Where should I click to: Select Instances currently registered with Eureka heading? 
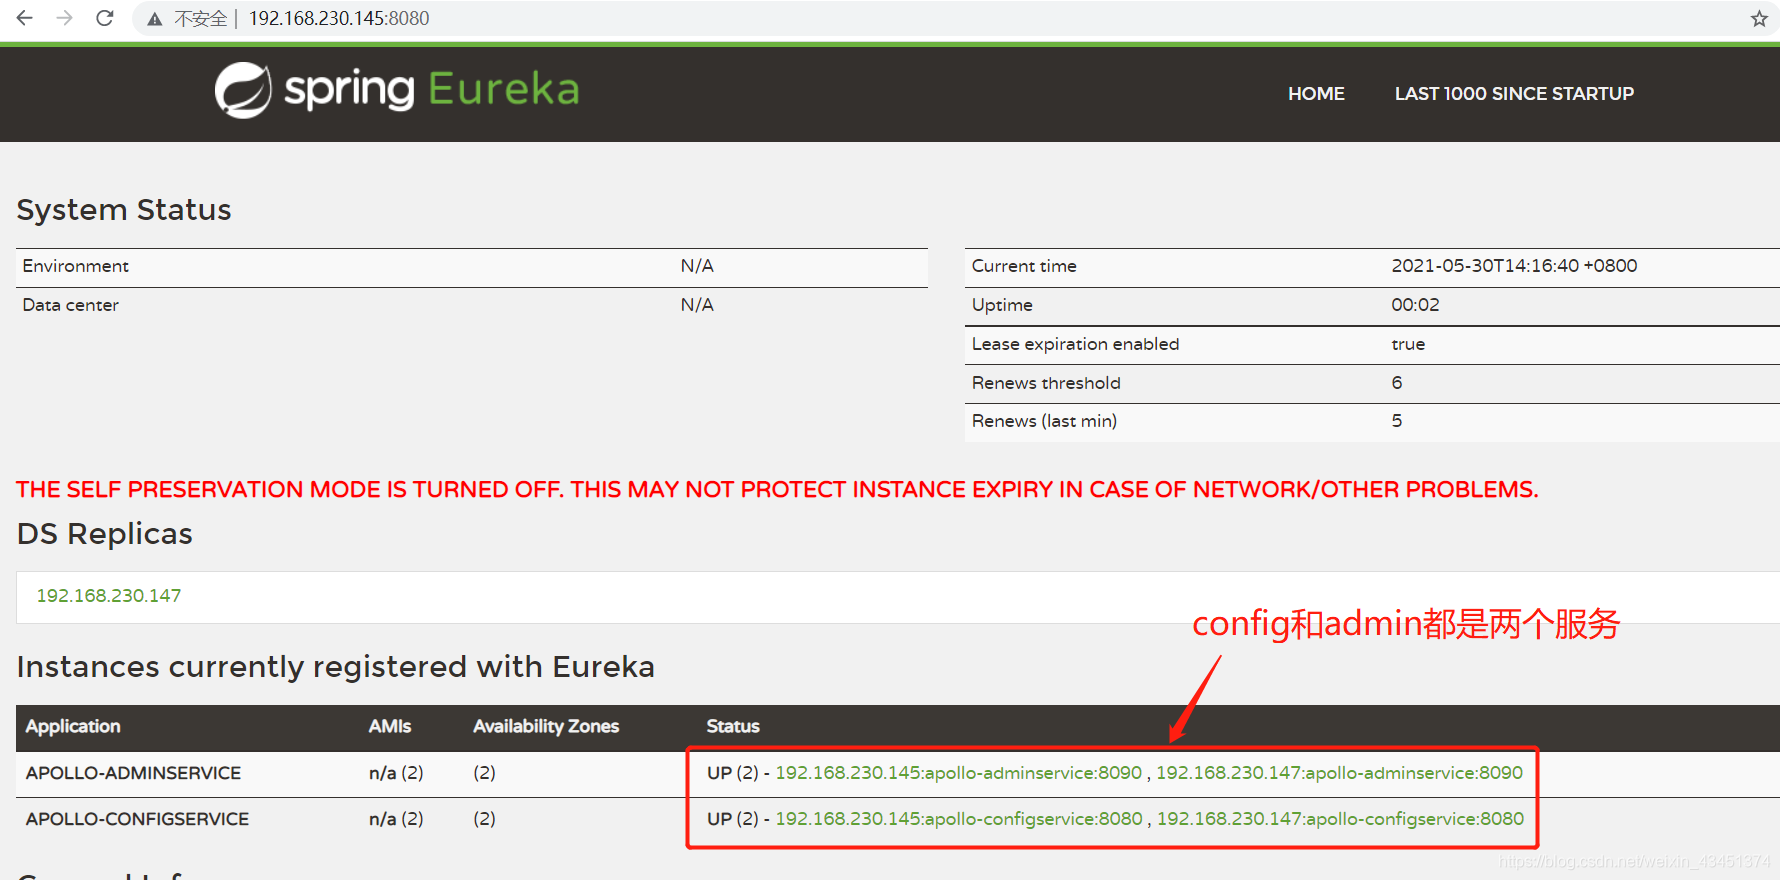(336, 667)
